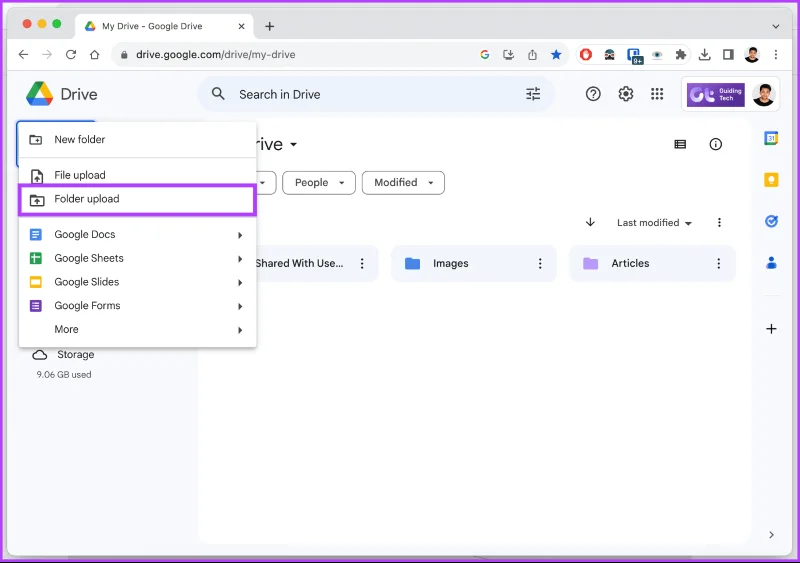Open a new browser tab
This screenshot has height=563, width=800.
pos(269,26)
